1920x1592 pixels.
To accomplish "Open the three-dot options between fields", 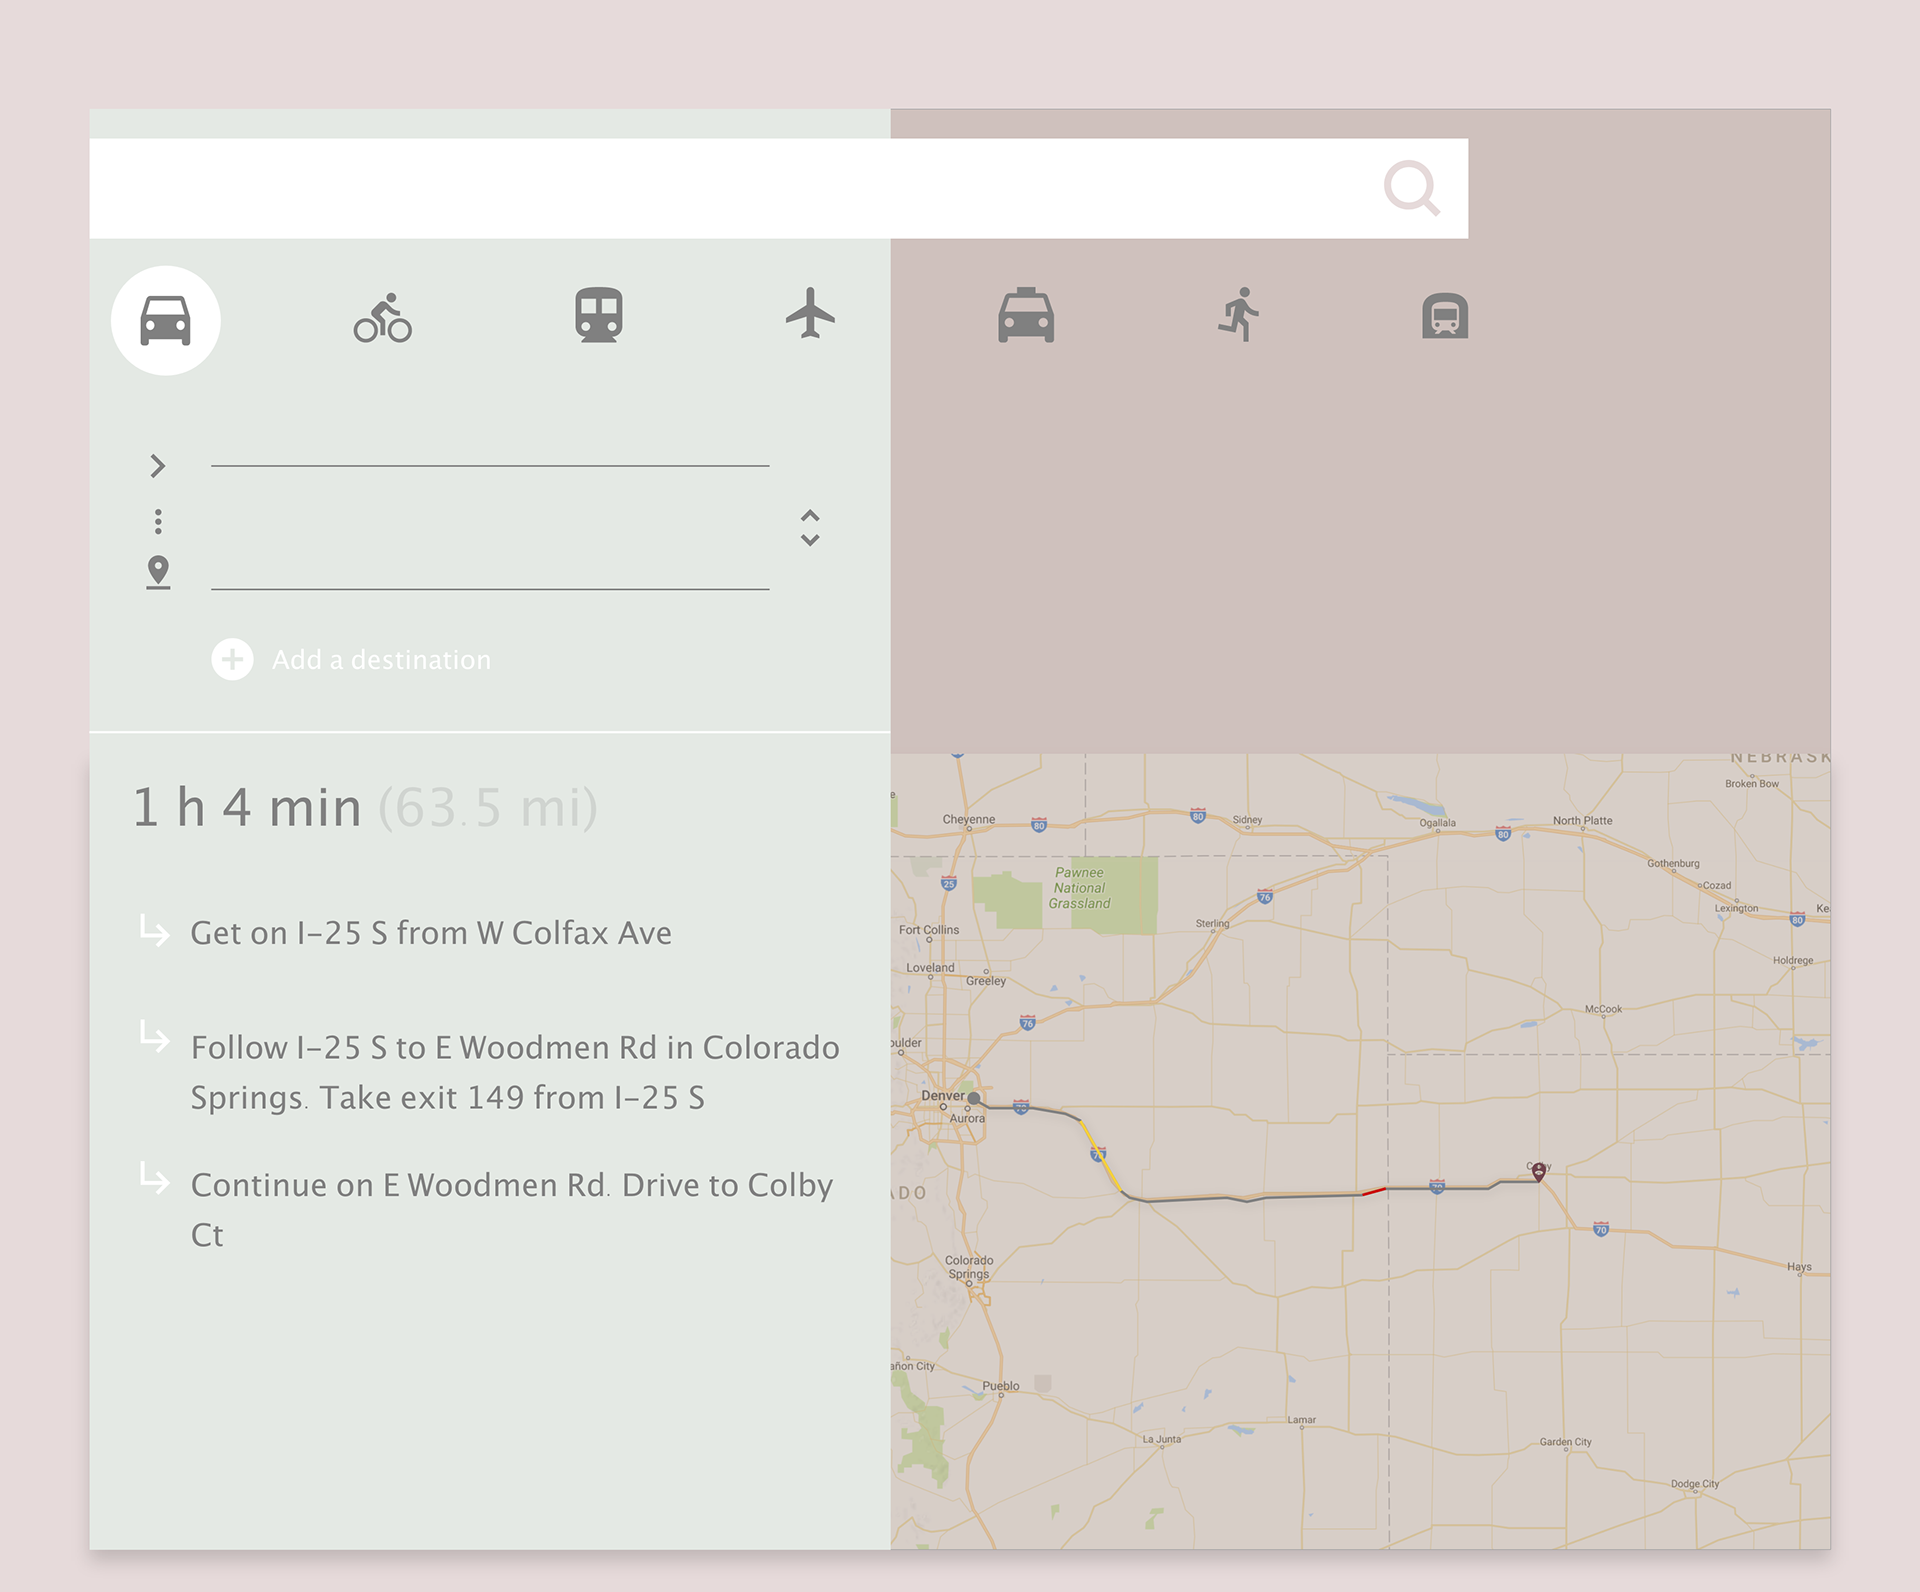I will pyautogui.click(x=158, y=521).
